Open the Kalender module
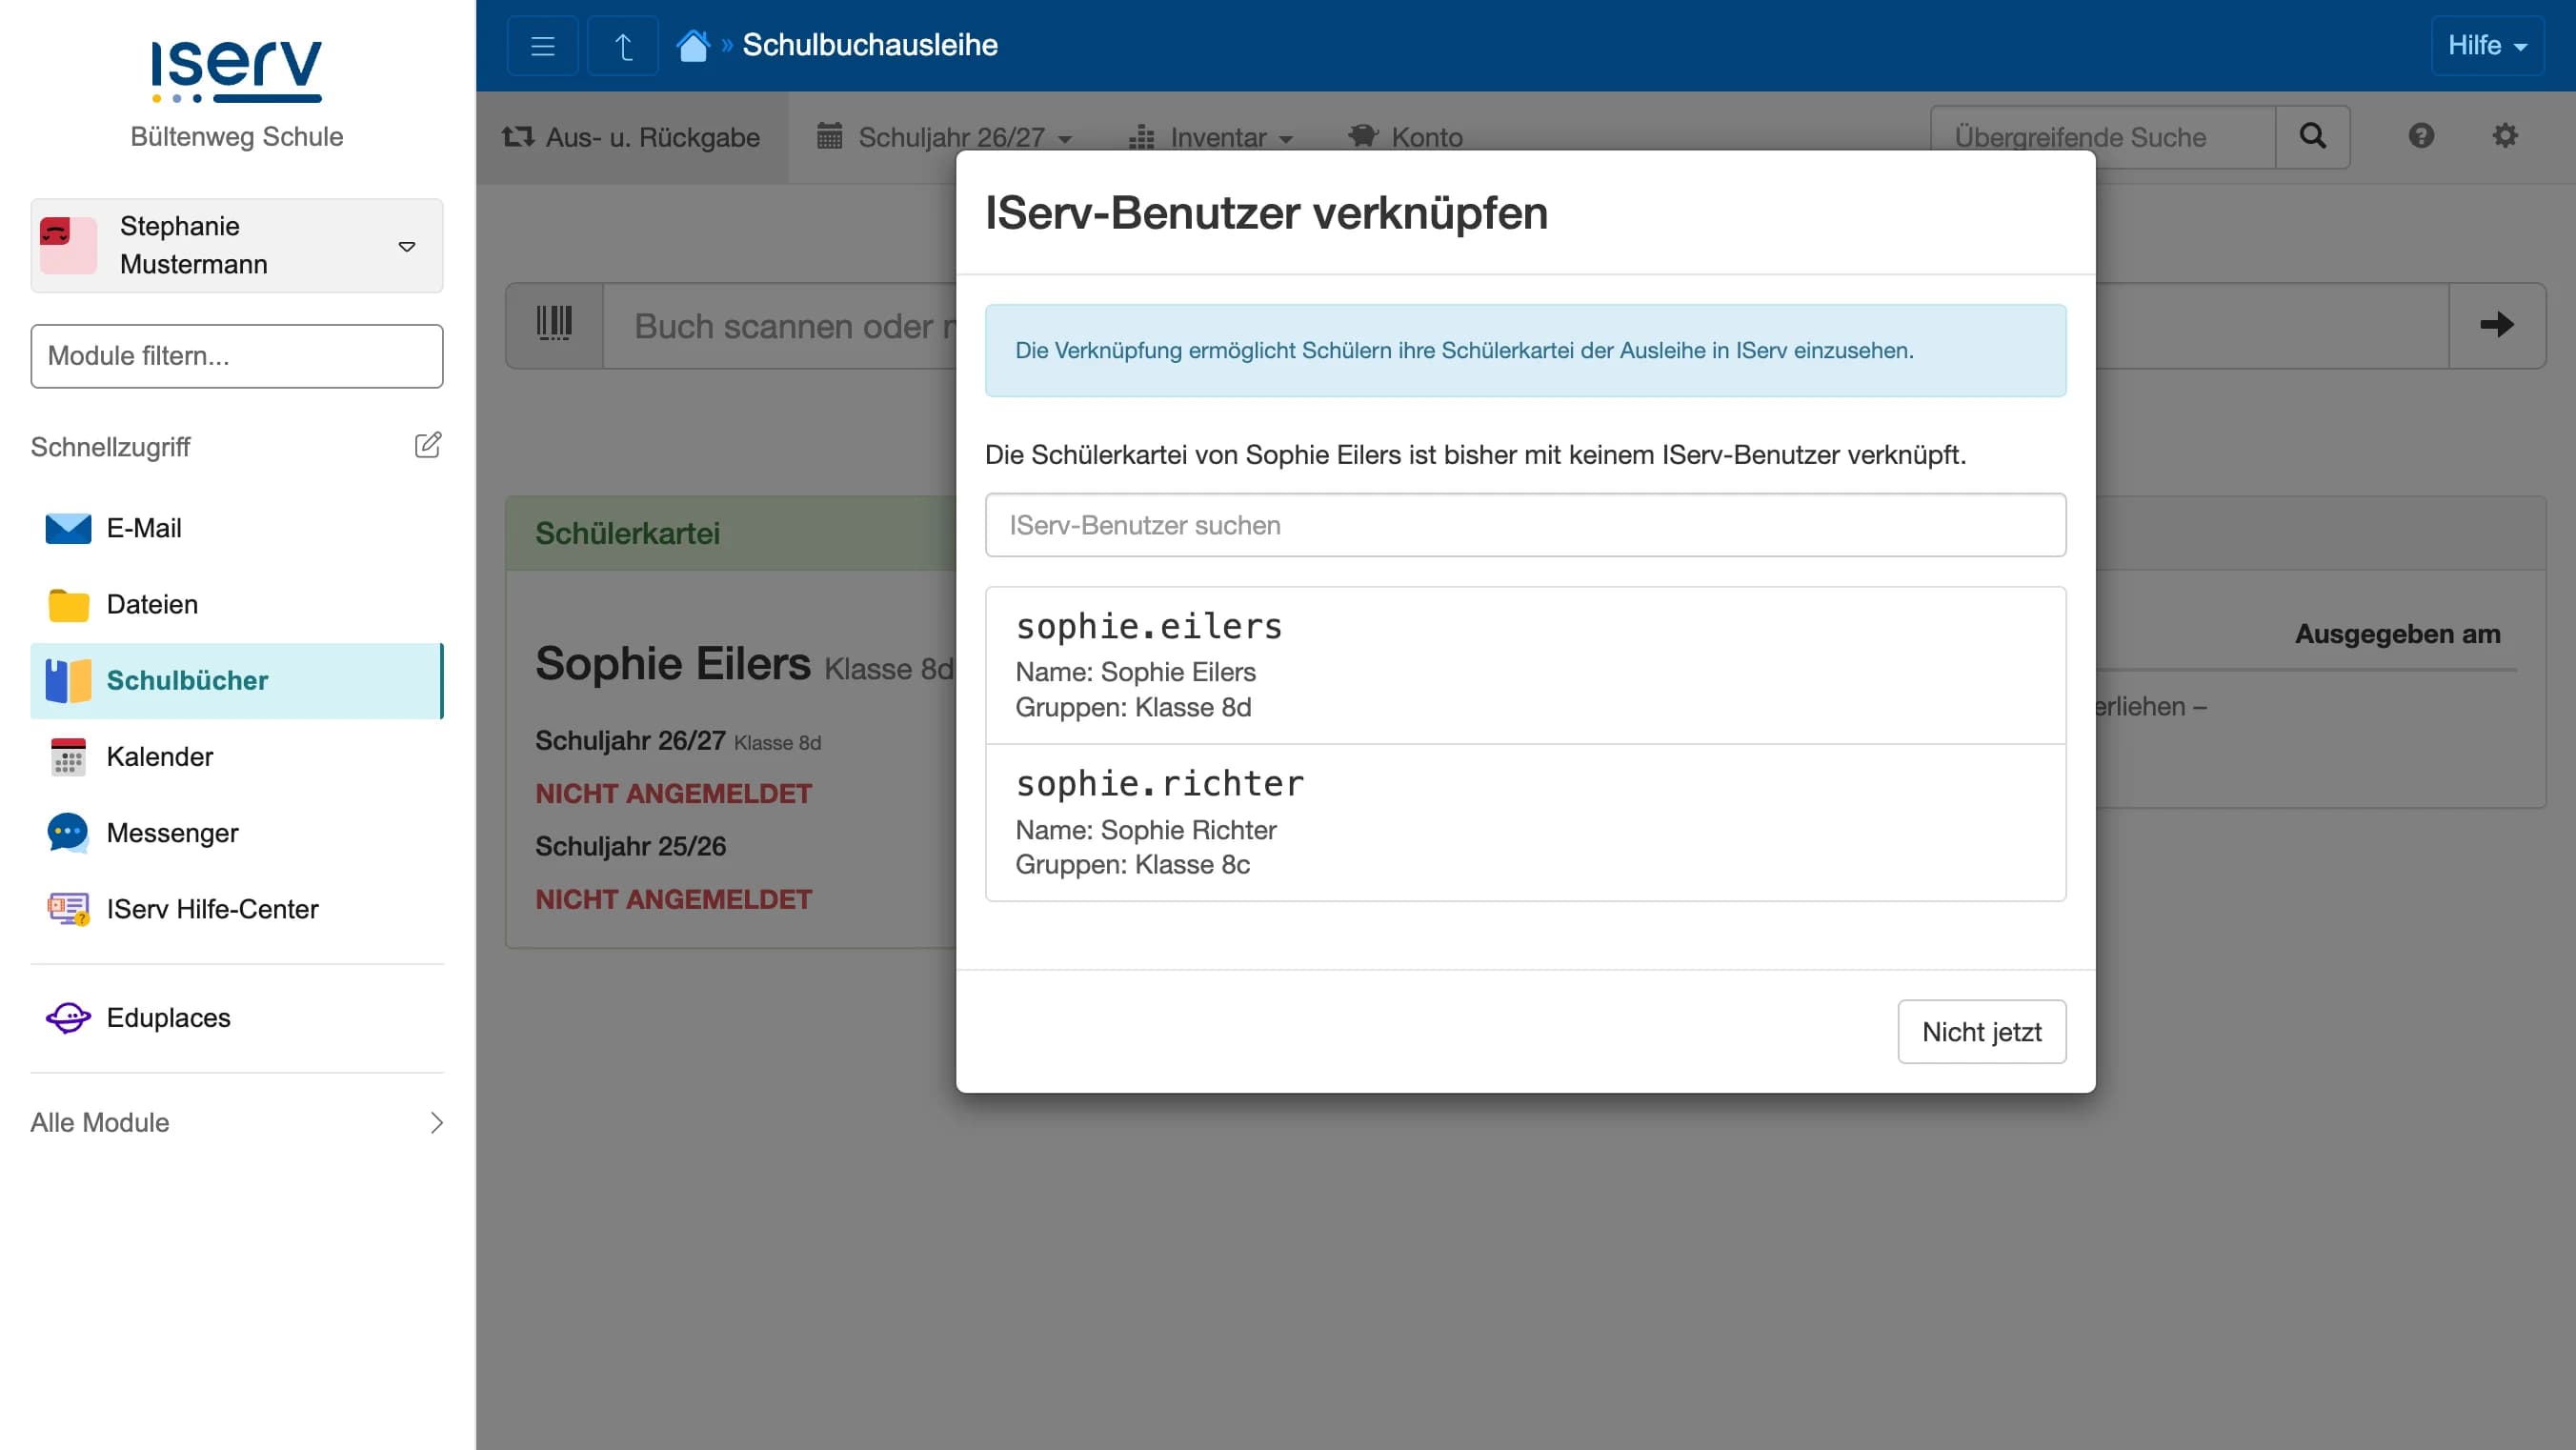Image resolution: width=2576 pixels, height=1450 pixels. [x=237, y=756]
